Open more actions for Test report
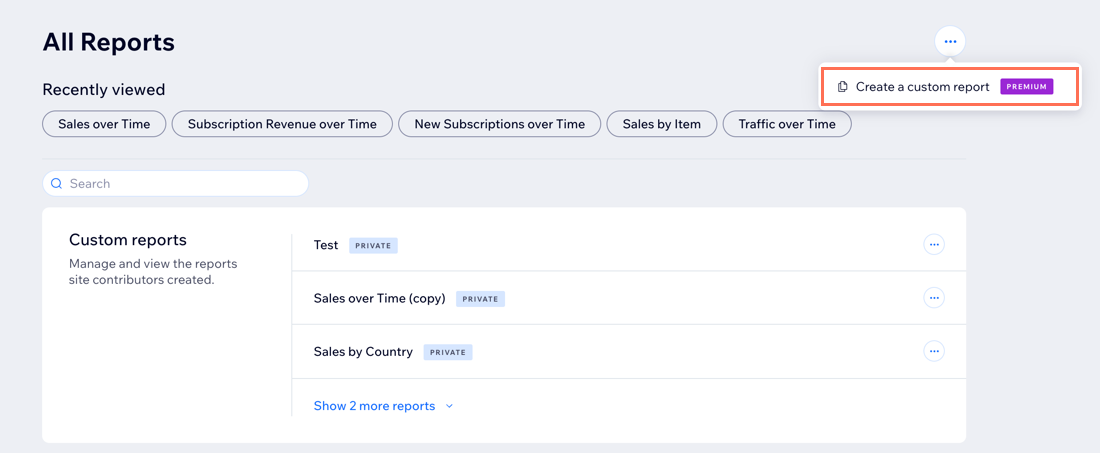 (934, 245)
